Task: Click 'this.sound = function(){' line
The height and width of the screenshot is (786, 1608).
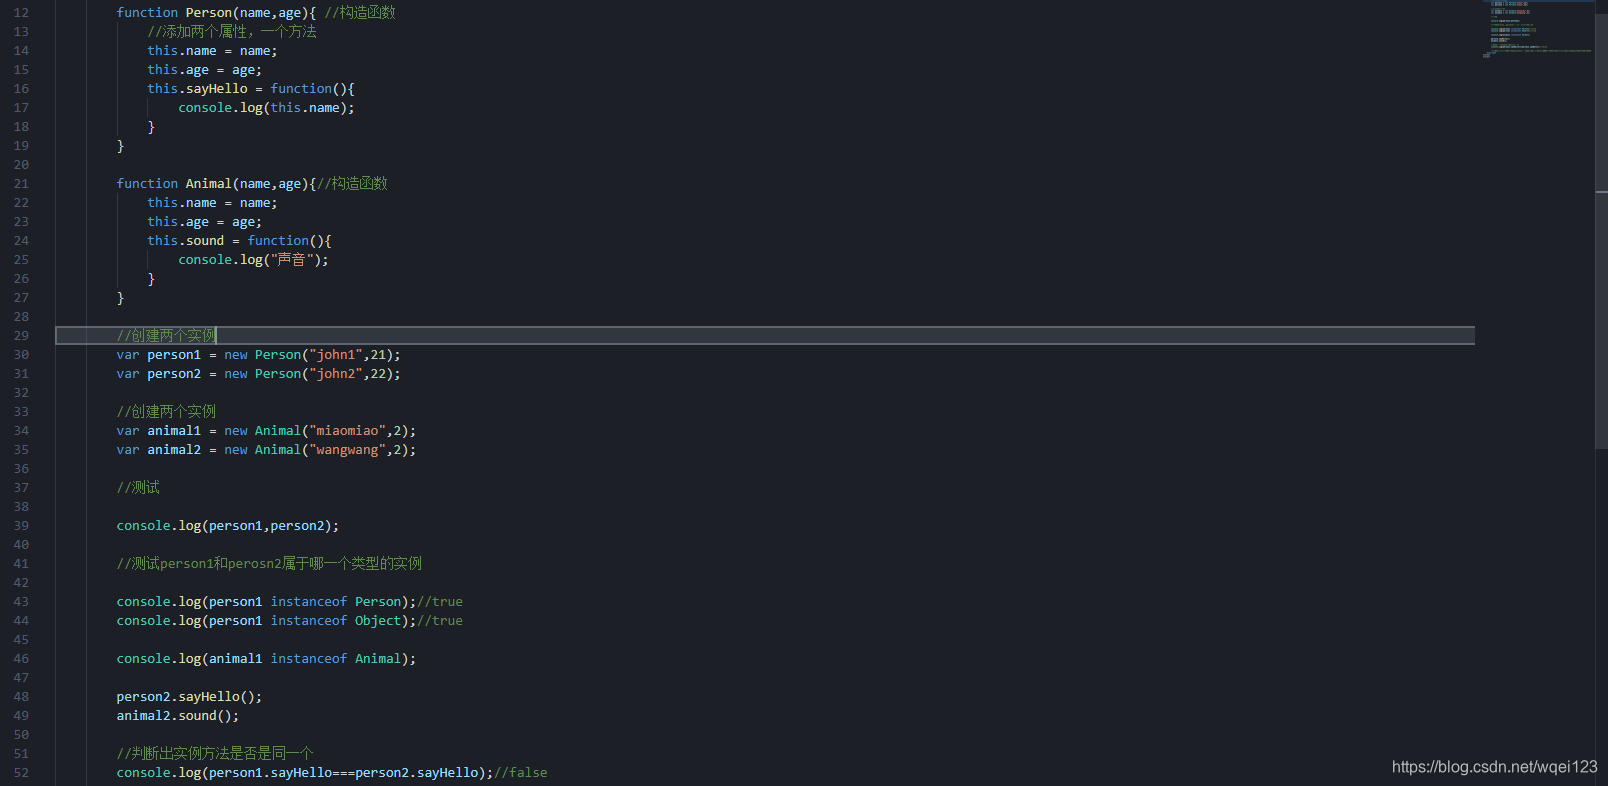Action: click(239, 241)
